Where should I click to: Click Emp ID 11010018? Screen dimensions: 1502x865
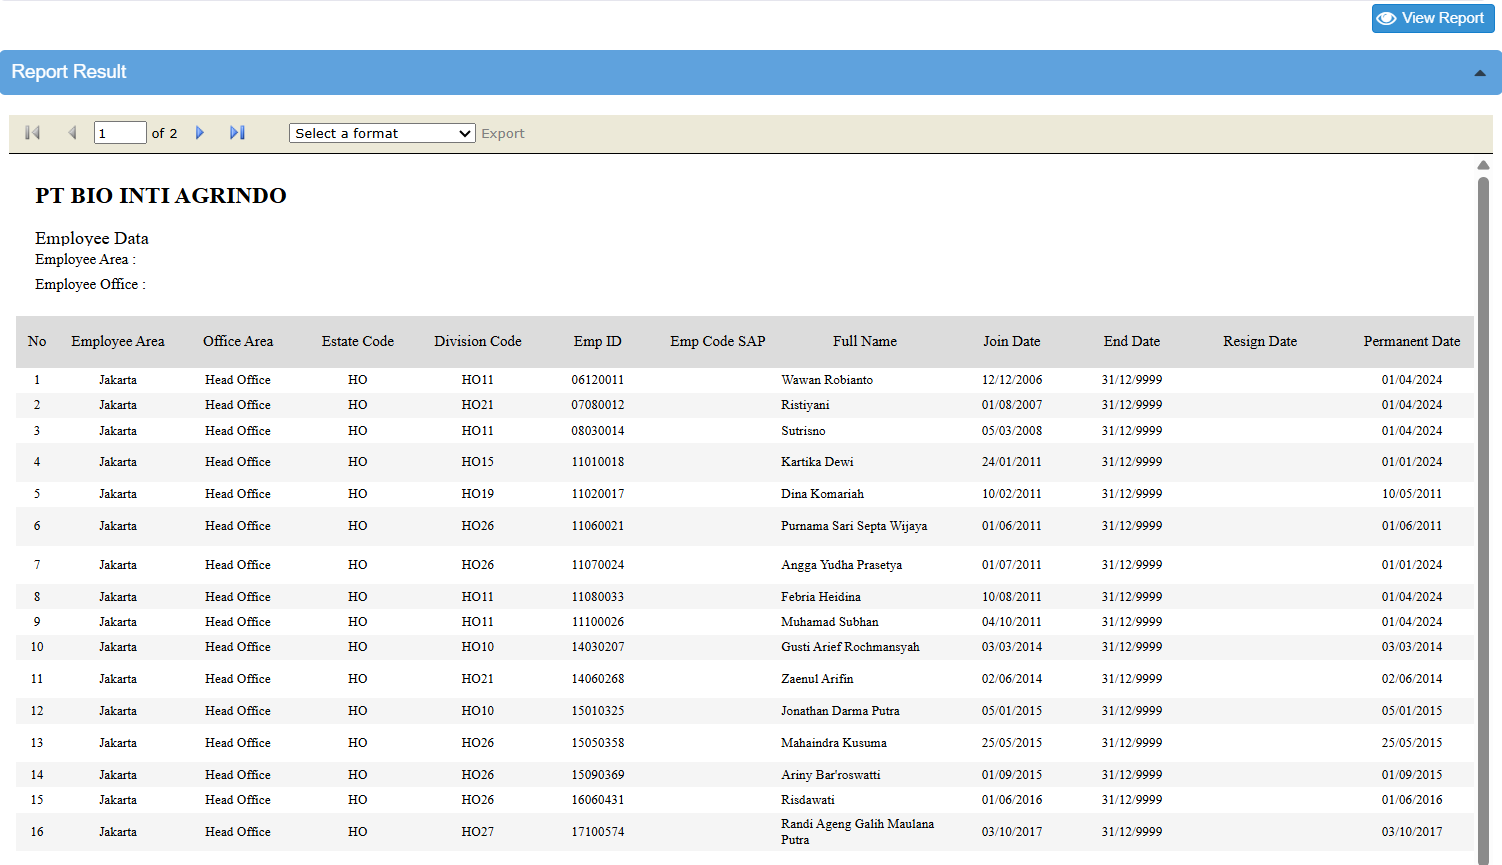tap(598, 462)
